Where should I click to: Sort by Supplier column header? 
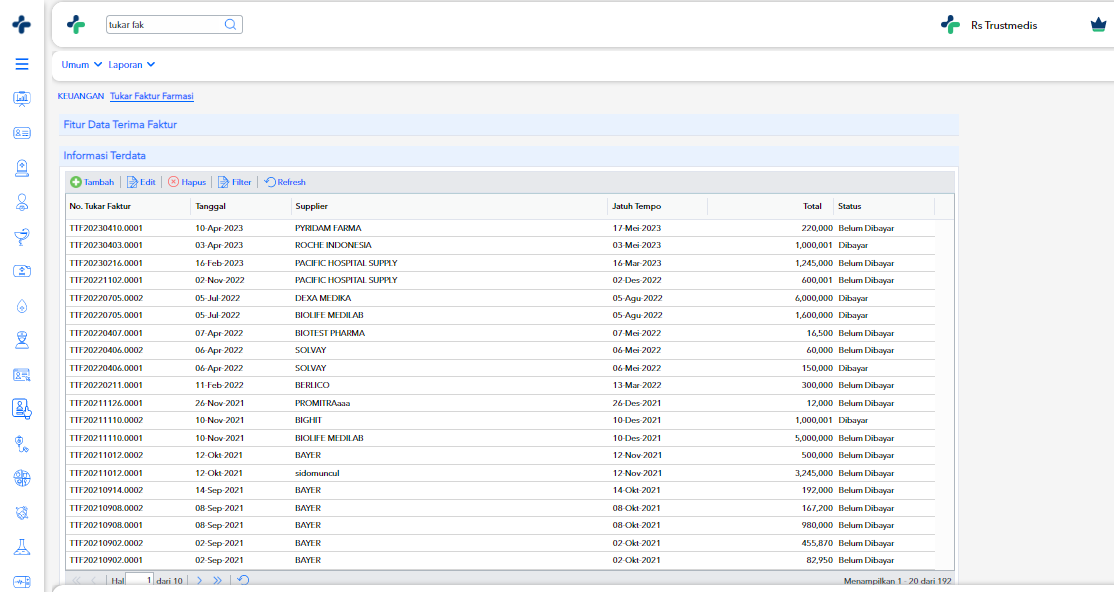point(450,206)
